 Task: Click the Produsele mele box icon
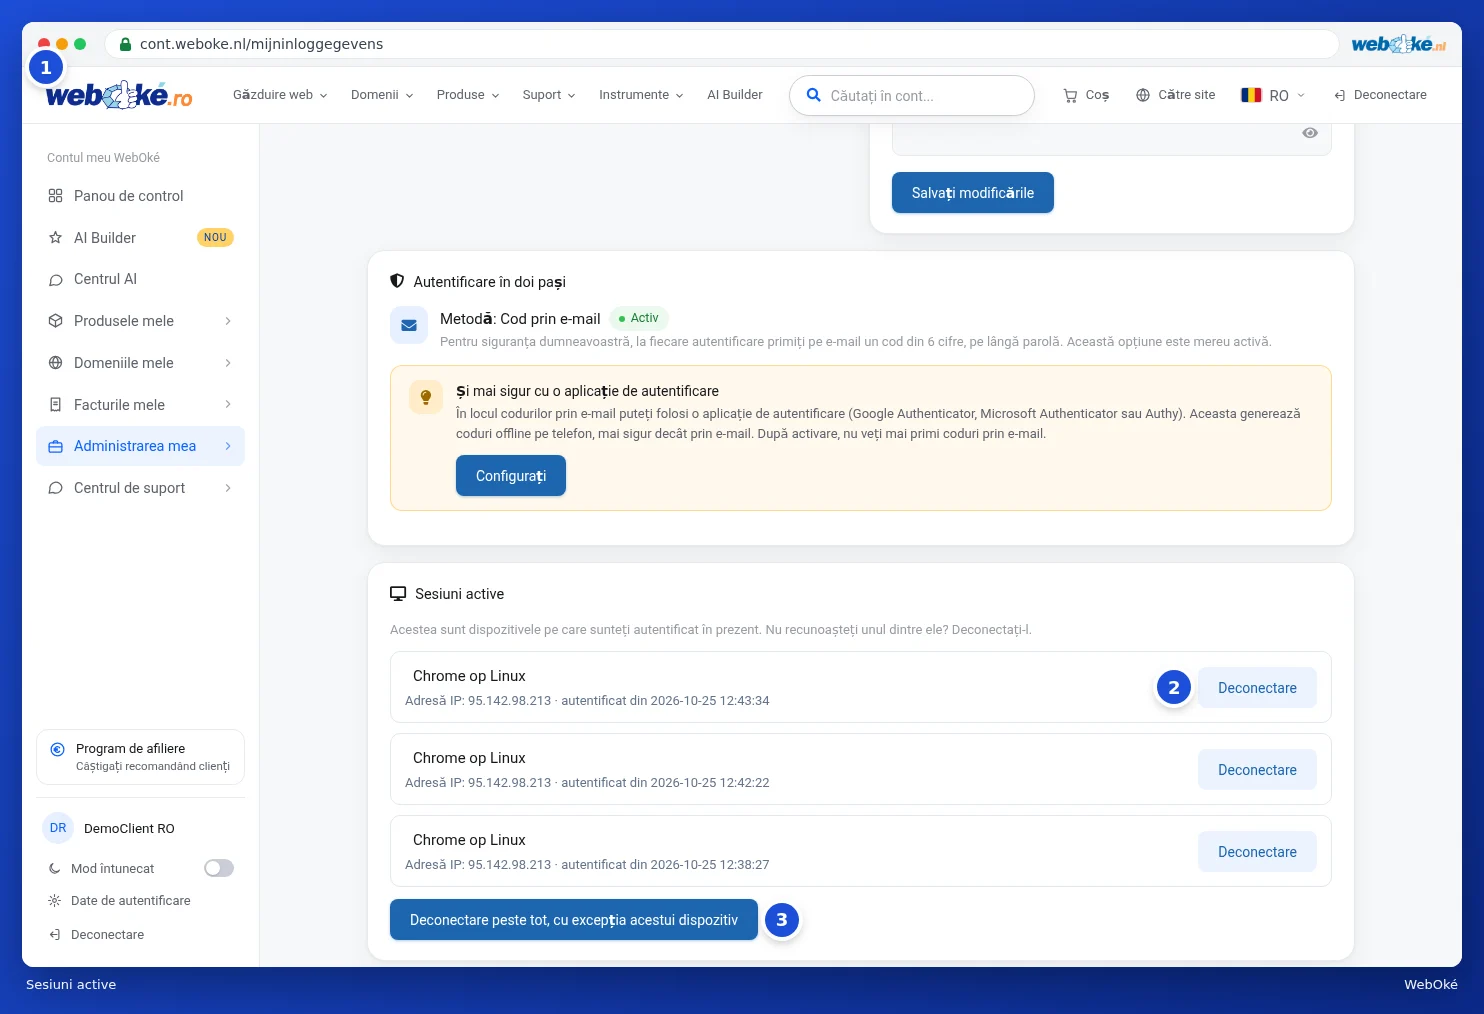point(56,321)
